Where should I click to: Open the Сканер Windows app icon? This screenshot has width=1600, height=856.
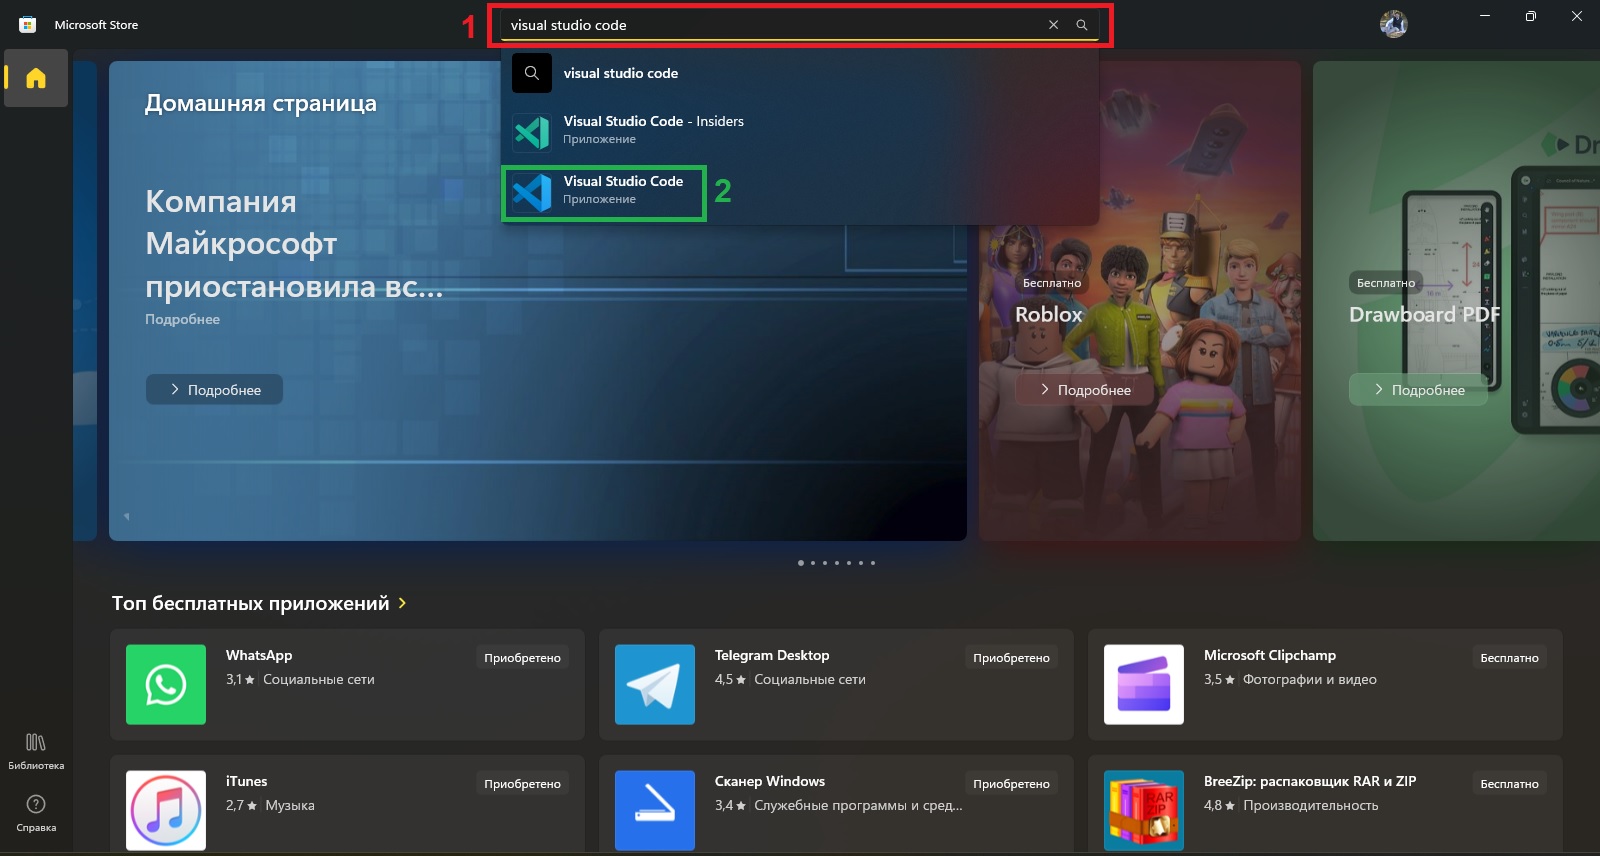click(x=655, y=811)
